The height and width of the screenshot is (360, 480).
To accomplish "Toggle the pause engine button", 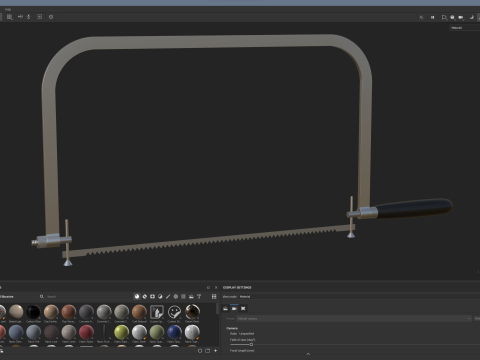I will [x=433, y=17].
